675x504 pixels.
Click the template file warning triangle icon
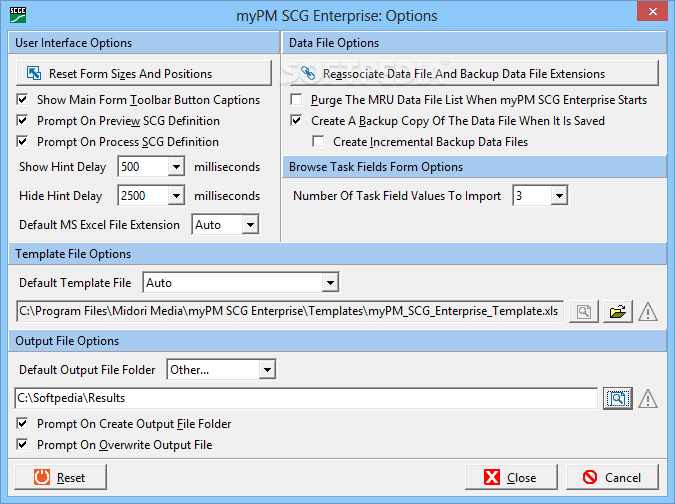tap(647, 312)
